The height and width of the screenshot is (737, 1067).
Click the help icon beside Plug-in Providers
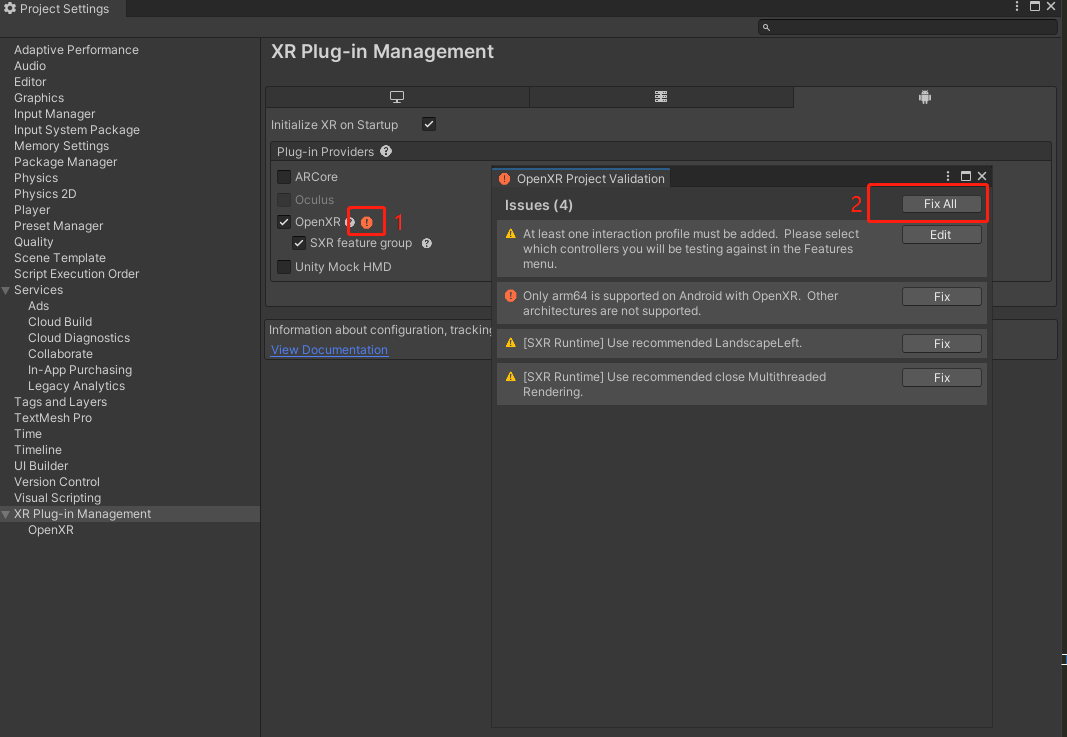coord(386,152)
